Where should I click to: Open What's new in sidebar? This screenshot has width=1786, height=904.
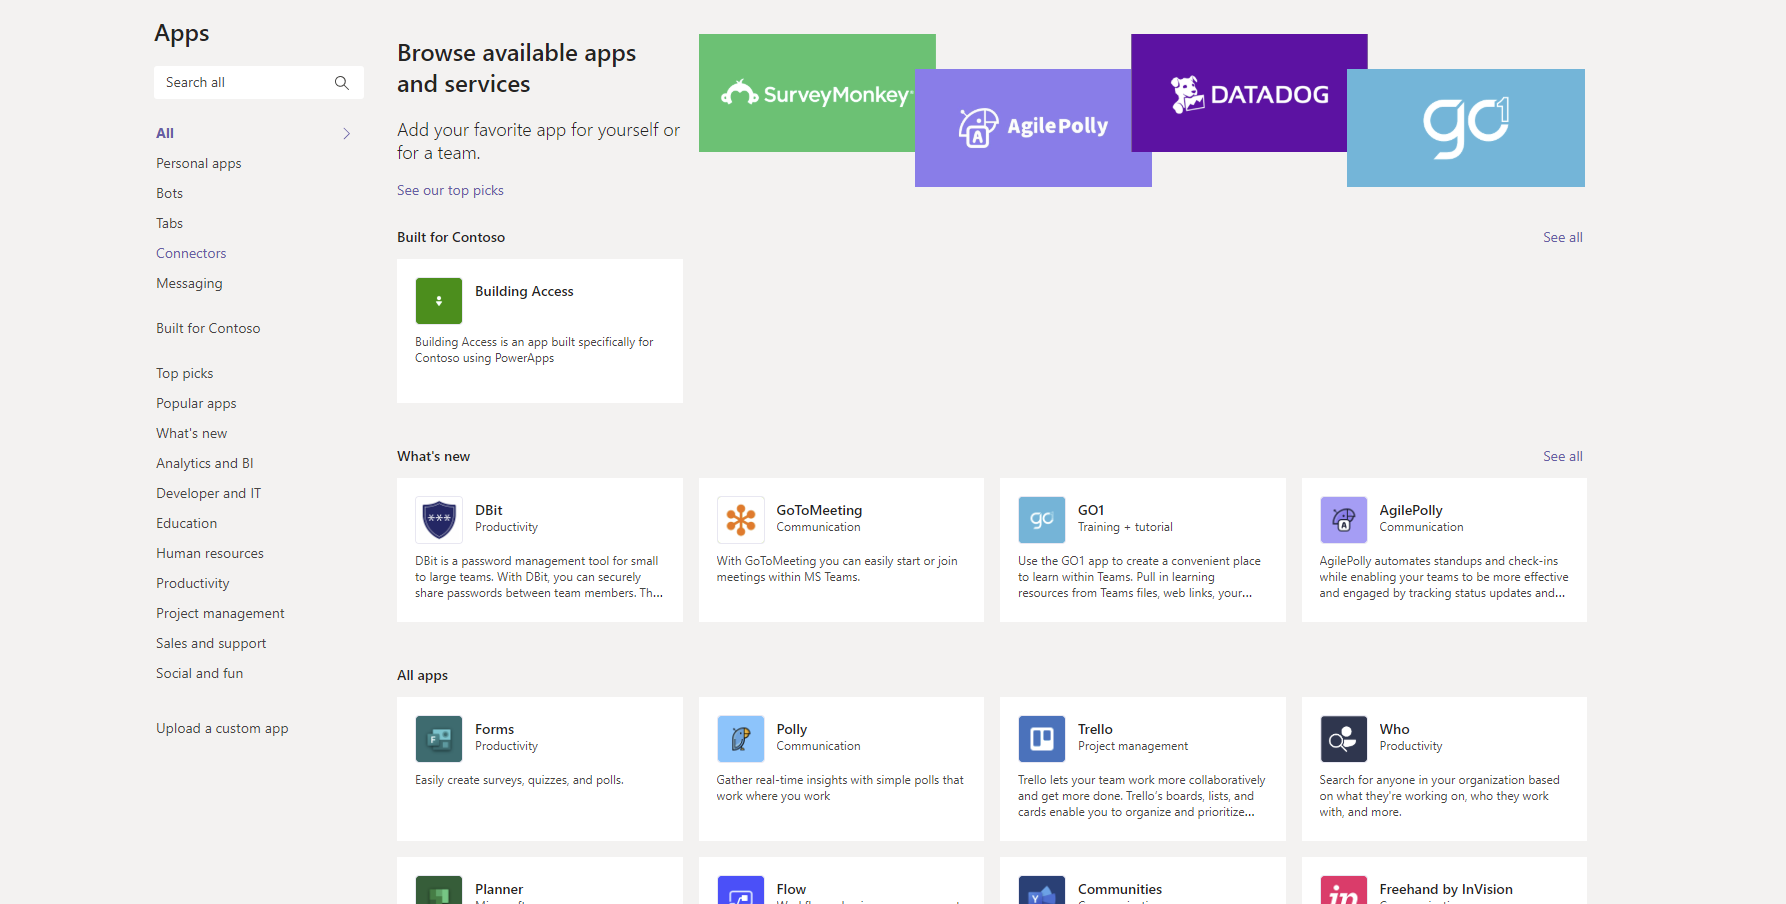[192, 433]
